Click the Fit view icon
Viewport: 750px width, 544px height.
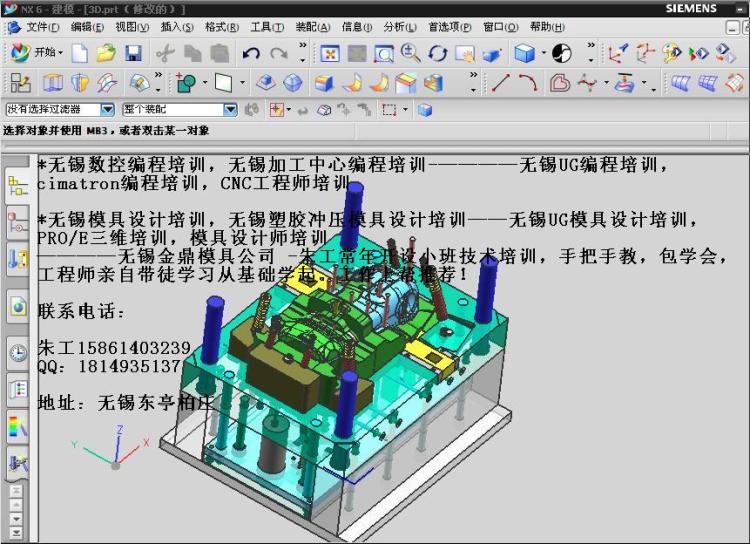[x=330, y=54]
